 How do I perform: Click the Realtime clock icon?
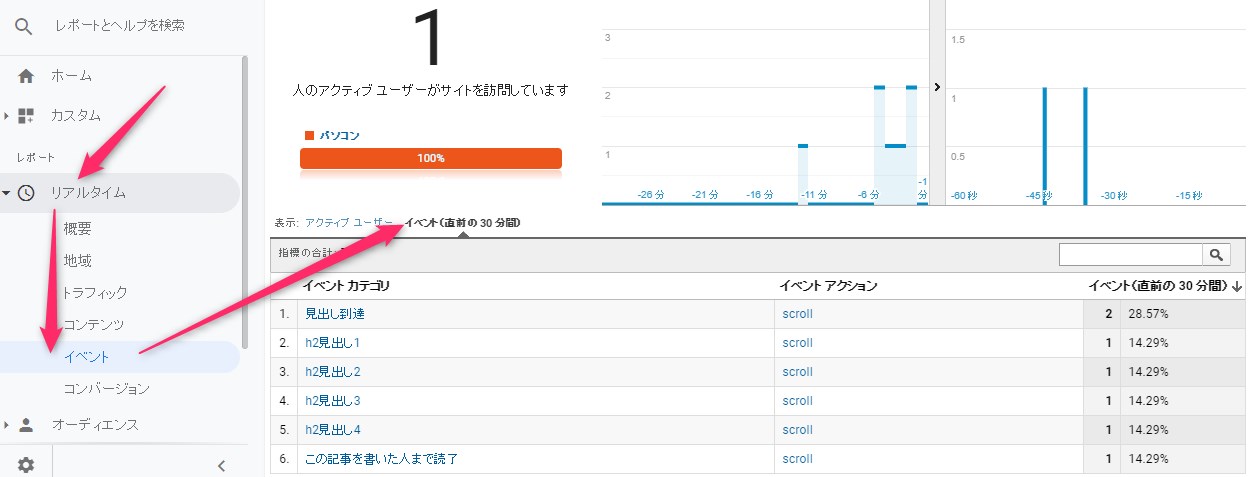[26, 193]
